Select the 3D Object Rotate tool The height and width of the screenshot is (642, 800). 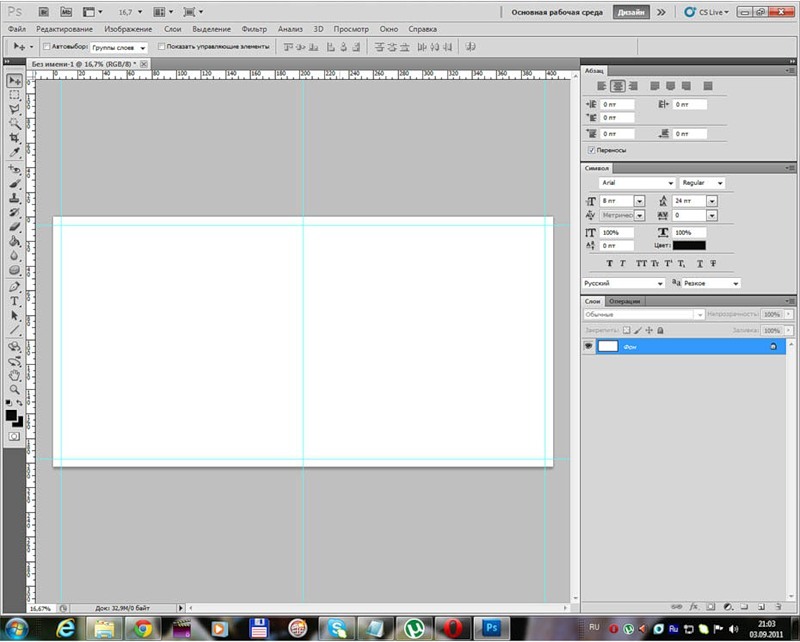pyautogui.click(x=14, y=347)
